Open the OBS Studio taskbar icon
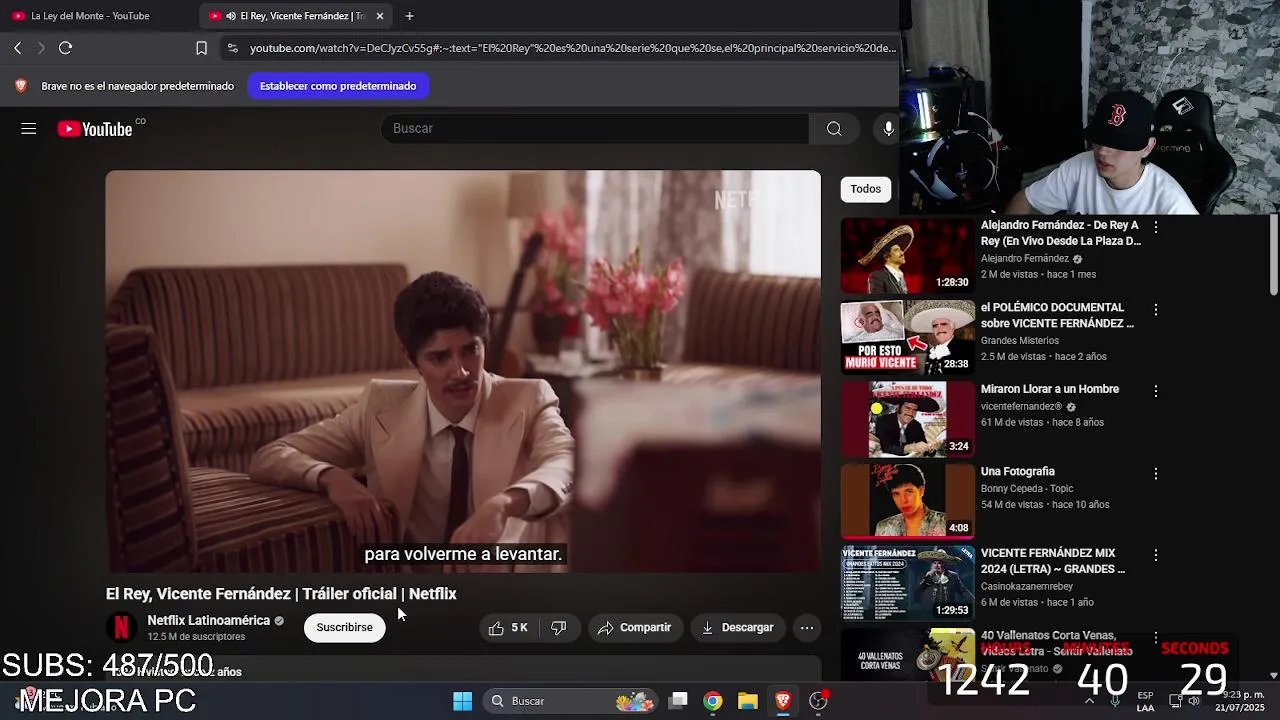The width and height of the screenshot is (1280, 720). pos(818,701)
